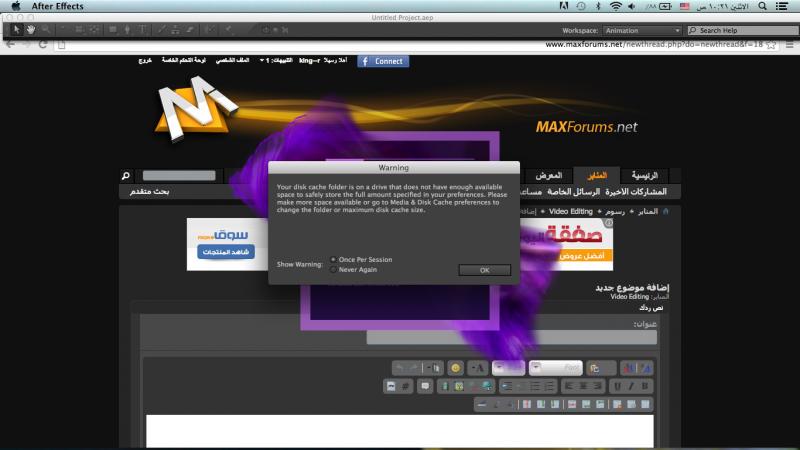
Task: Open the Apple menu
Action: [16, 6]
